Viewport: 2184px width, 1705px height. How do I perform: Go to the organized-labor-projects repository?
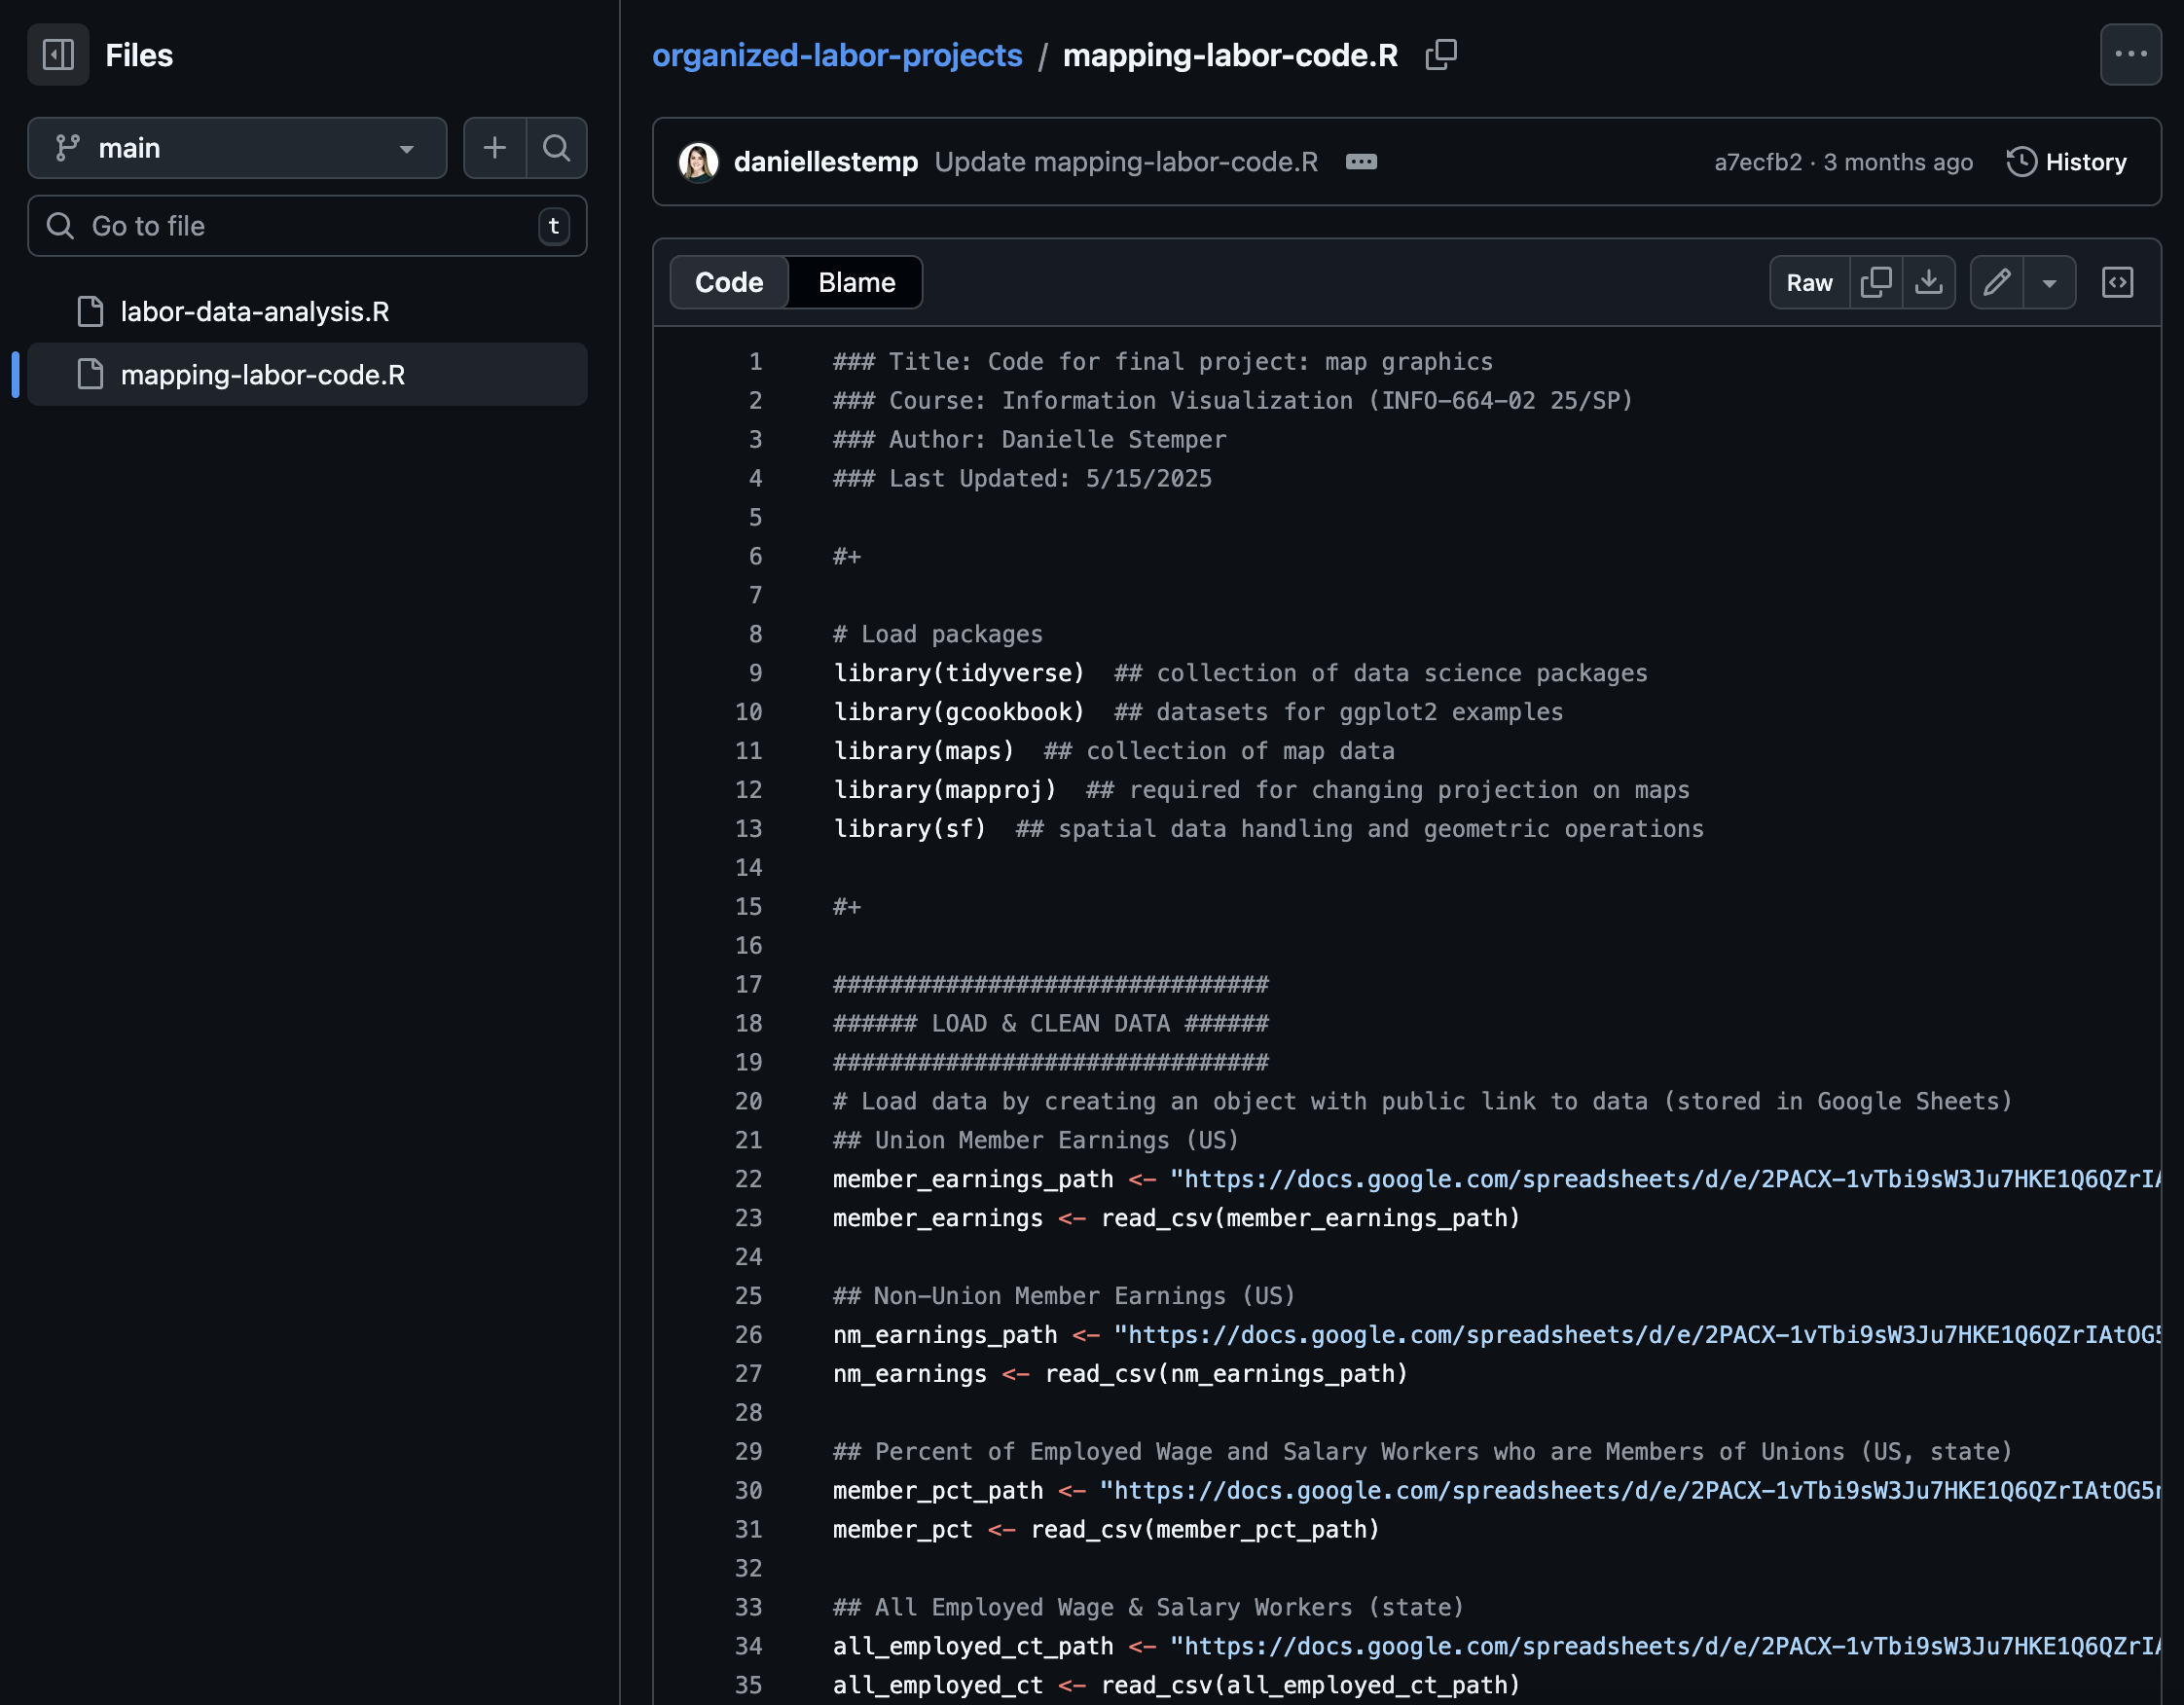coord(837,54)
